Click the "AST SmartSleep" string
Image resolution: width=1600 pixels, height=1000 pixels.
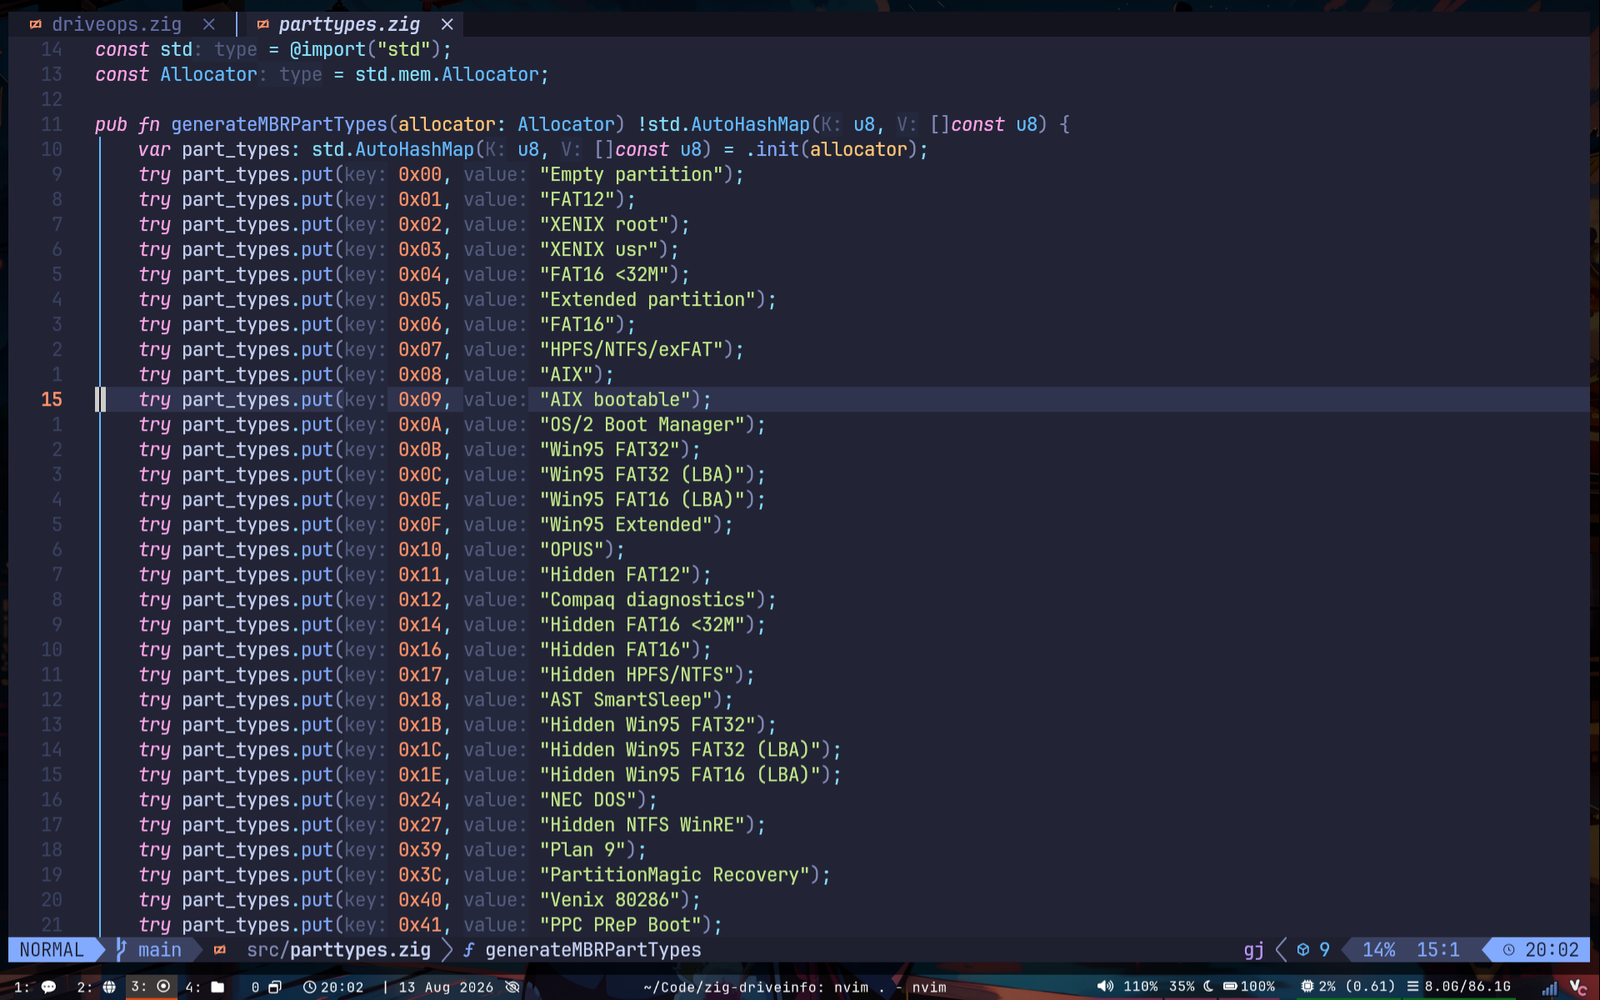click(x=626, y=699)
